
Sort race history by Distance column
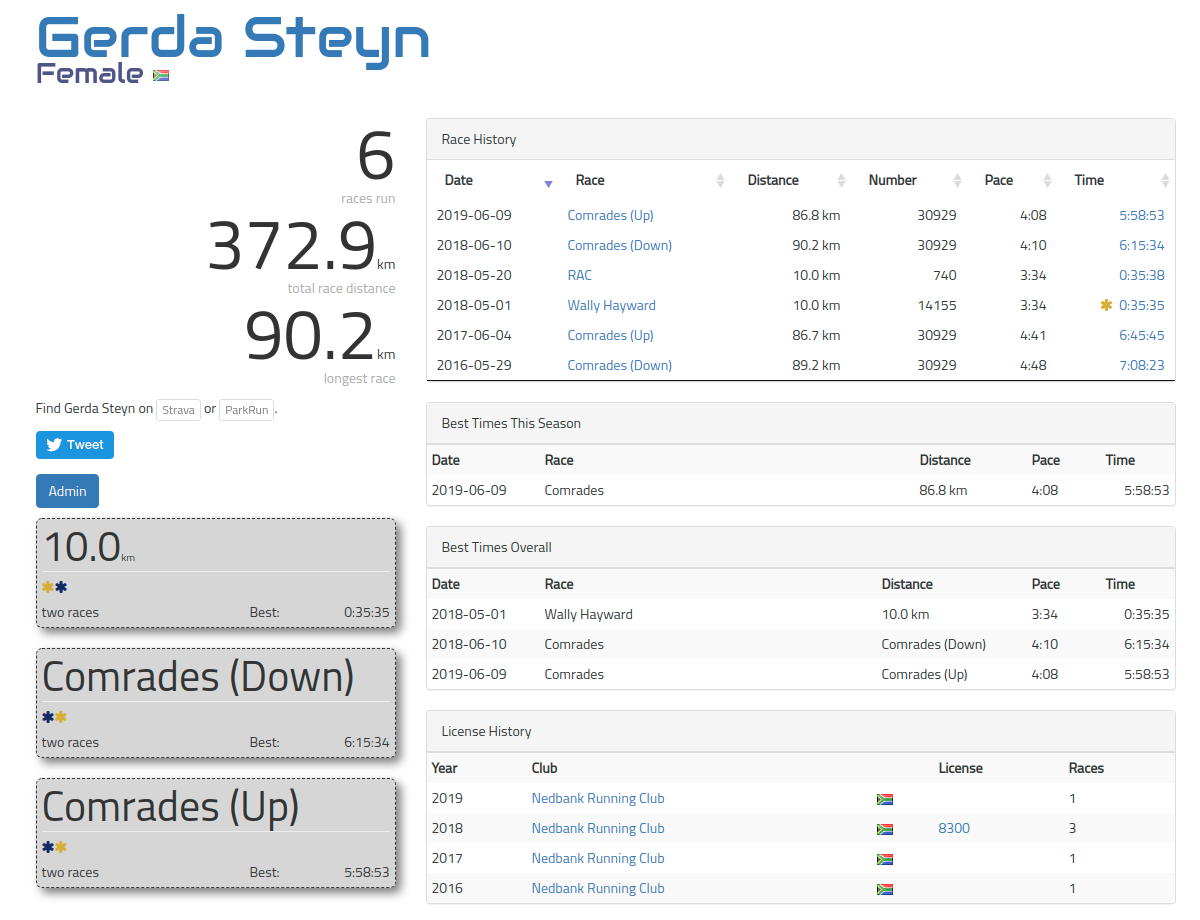click(x=773, y=180)
